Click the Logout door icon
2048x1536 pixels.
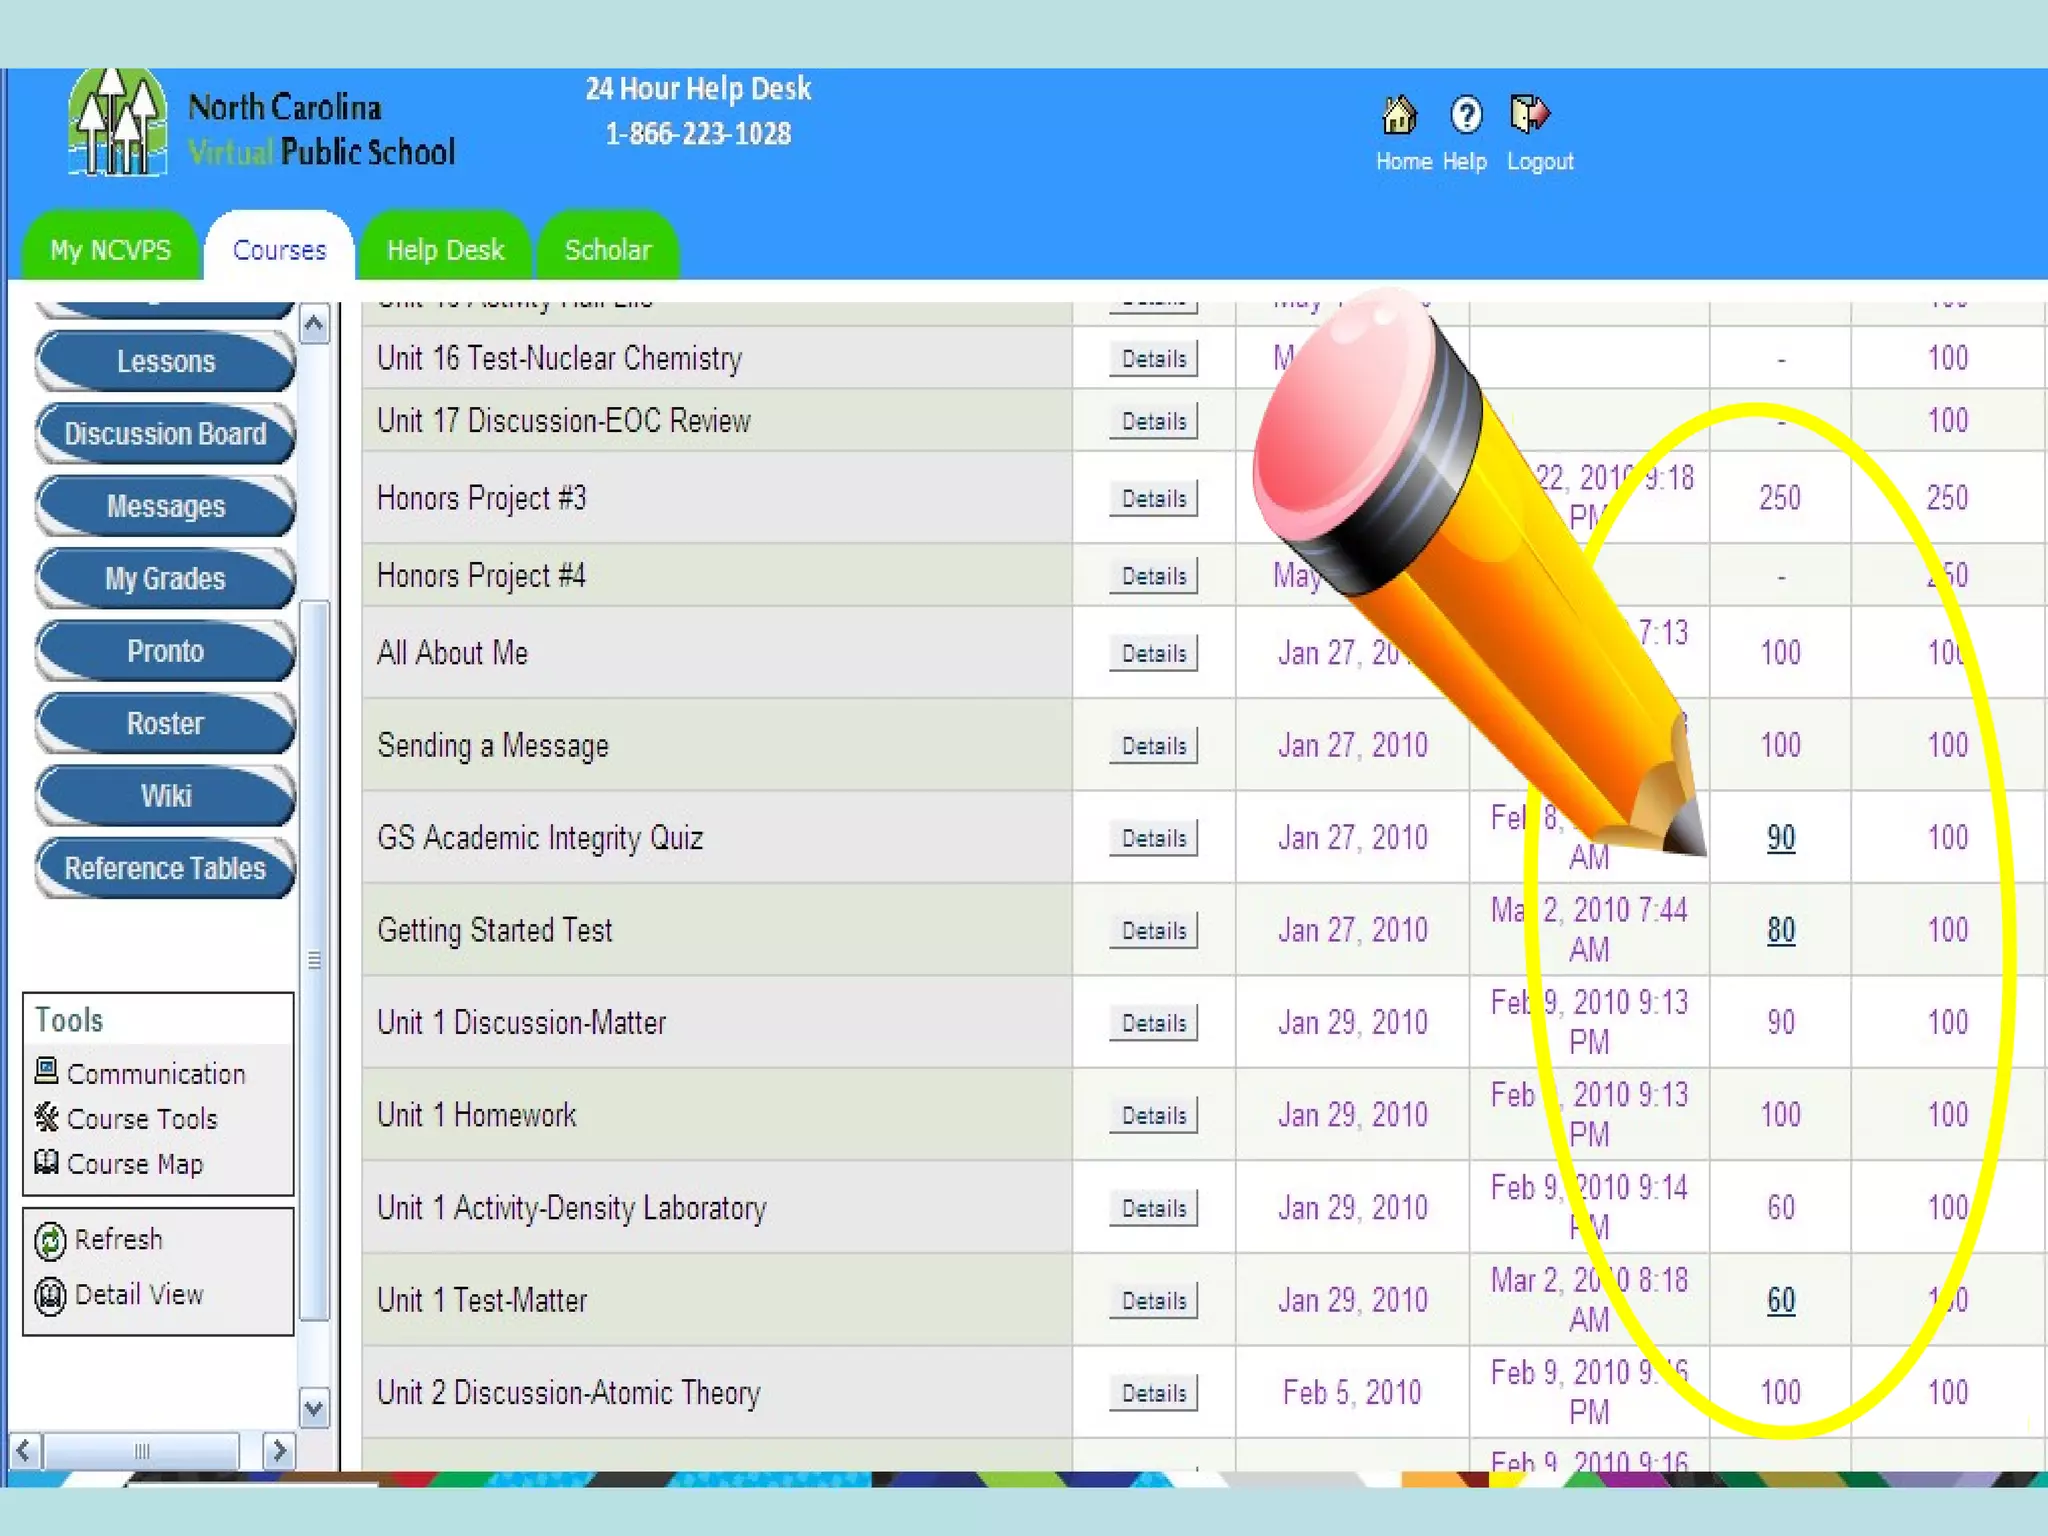tap(1529, 114)
